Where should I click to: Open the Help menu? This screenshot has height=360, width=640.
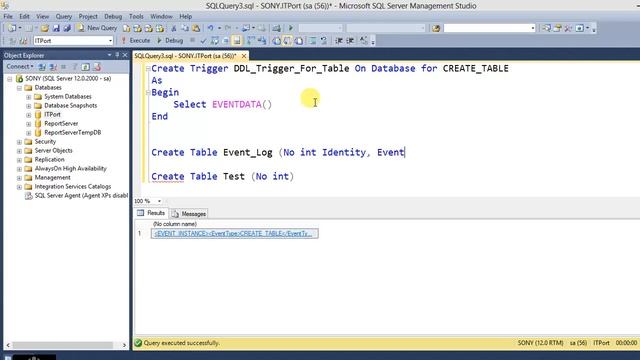coord(186,17)
